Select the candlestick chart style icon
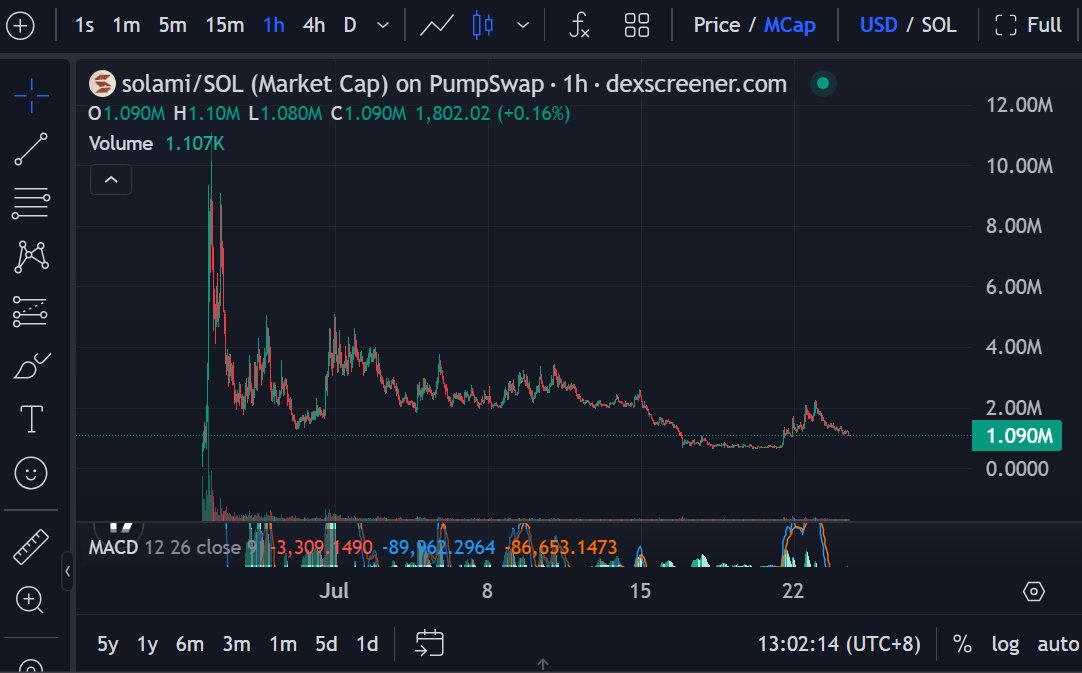Image resolution: width=1082 pixels, height=673 pixels. coord(482,26)
